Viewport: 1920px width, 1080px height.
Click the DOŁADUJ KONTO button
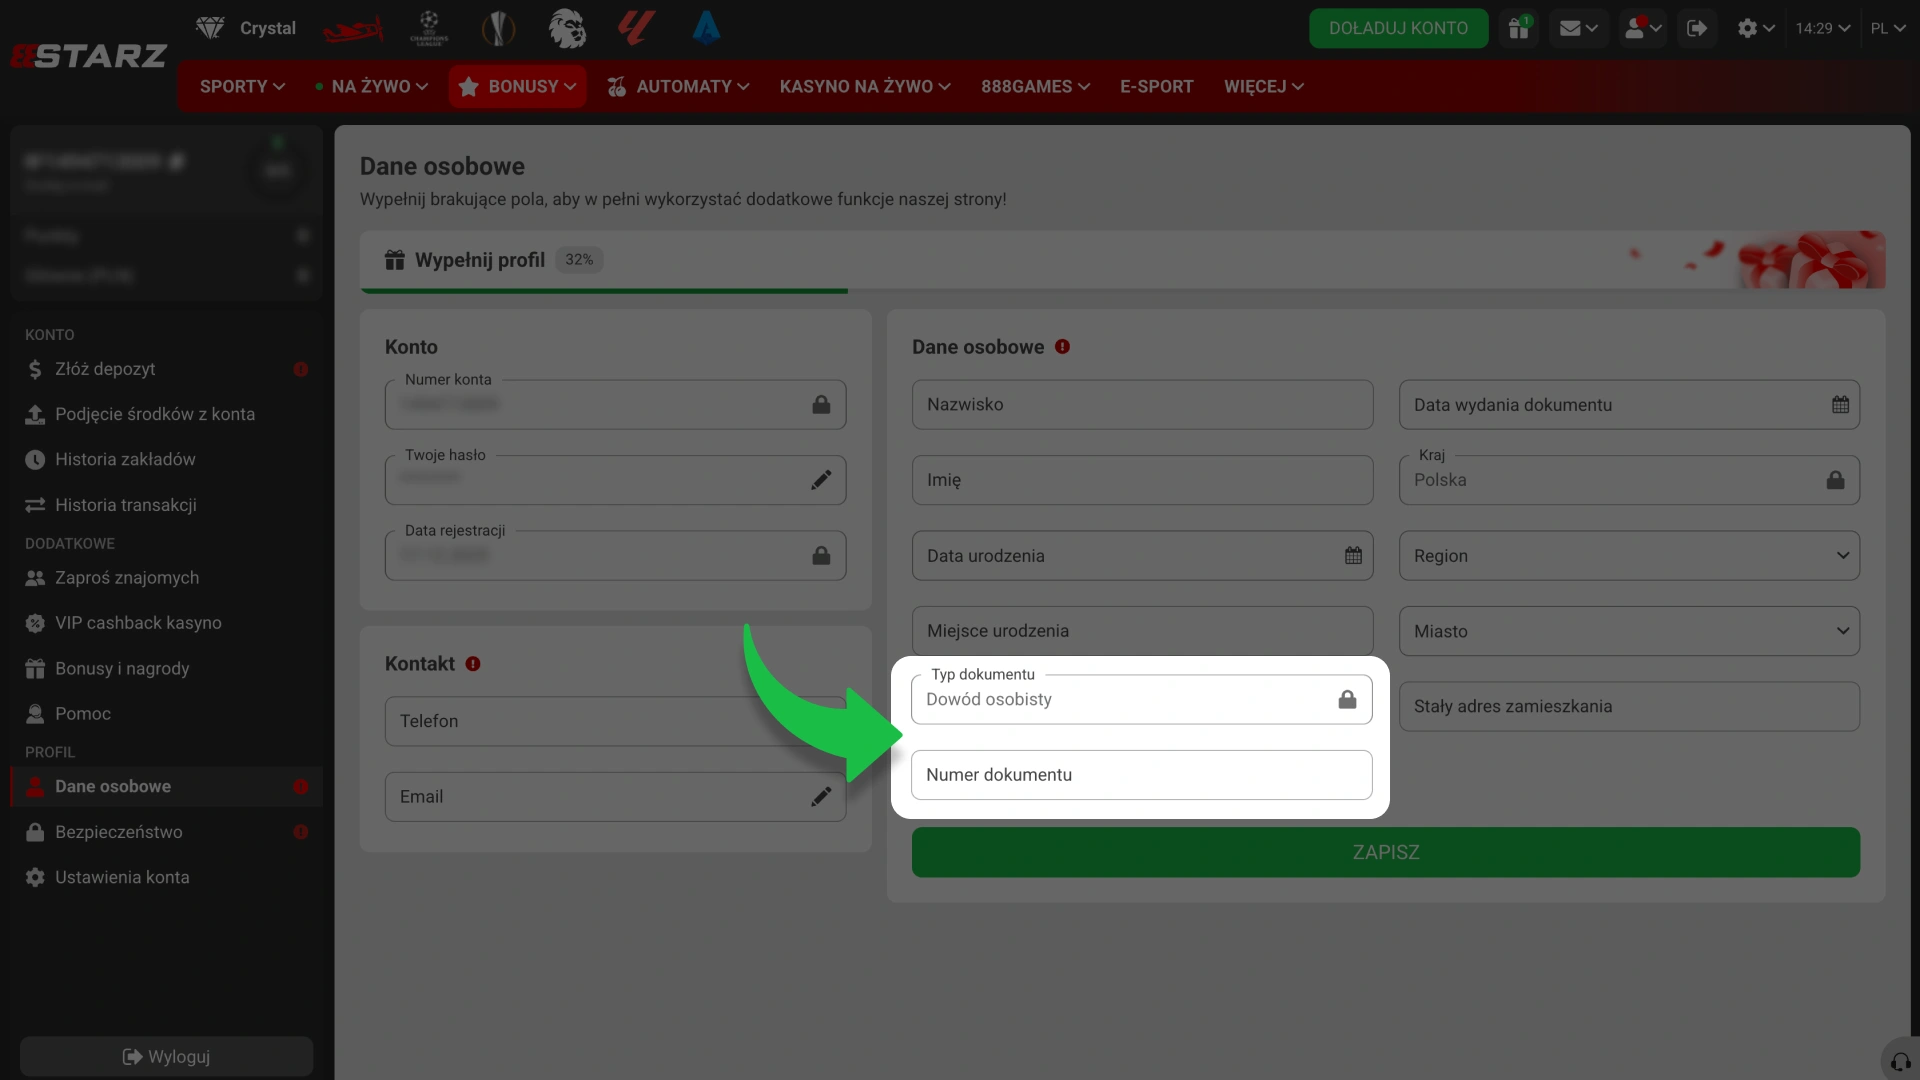coord(1398,28)
